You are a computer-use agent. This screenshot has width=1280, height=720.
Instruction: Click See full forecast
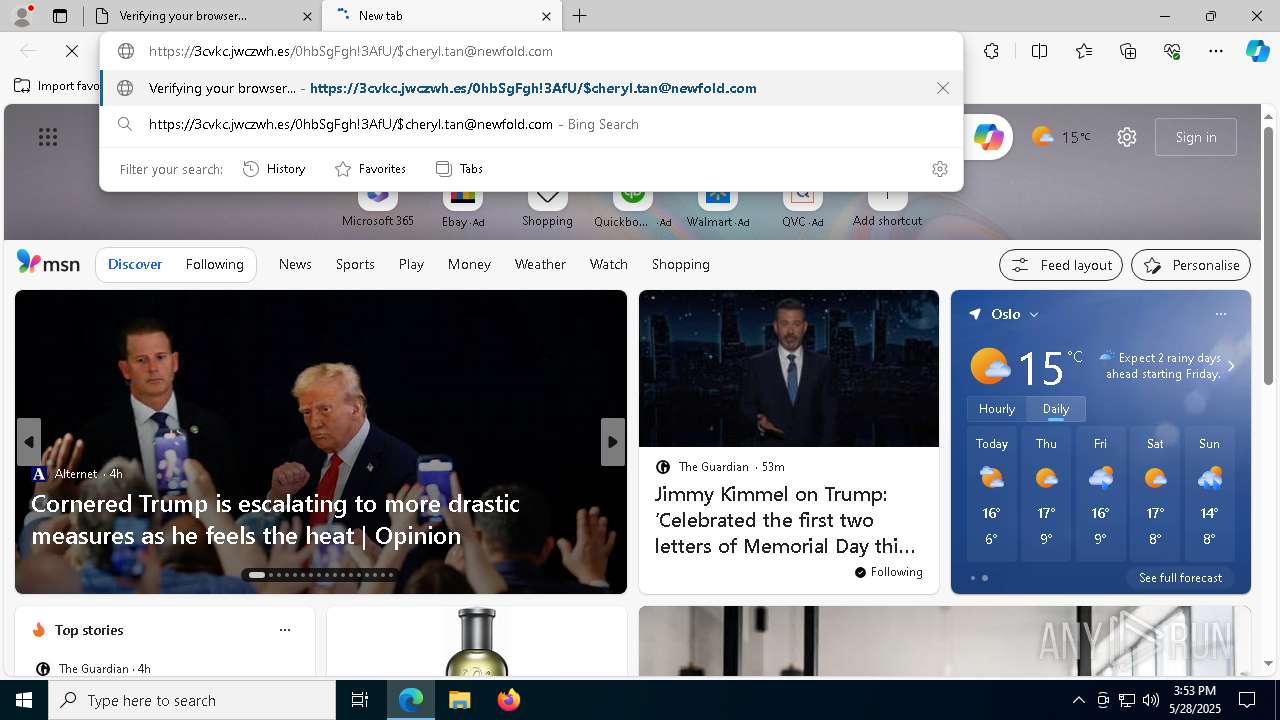point(1180,578)
